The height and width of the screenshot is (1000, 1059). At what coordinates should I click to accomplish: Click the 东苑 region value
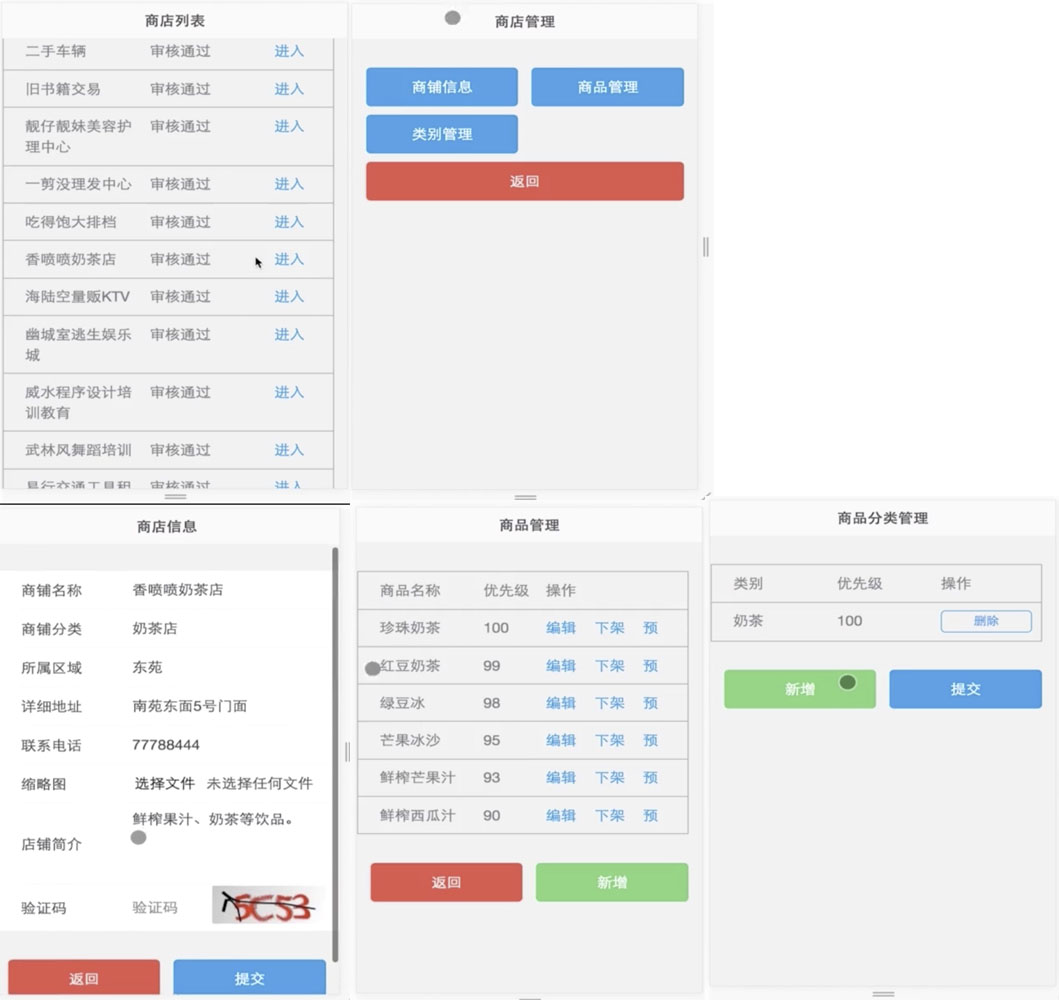147,667
